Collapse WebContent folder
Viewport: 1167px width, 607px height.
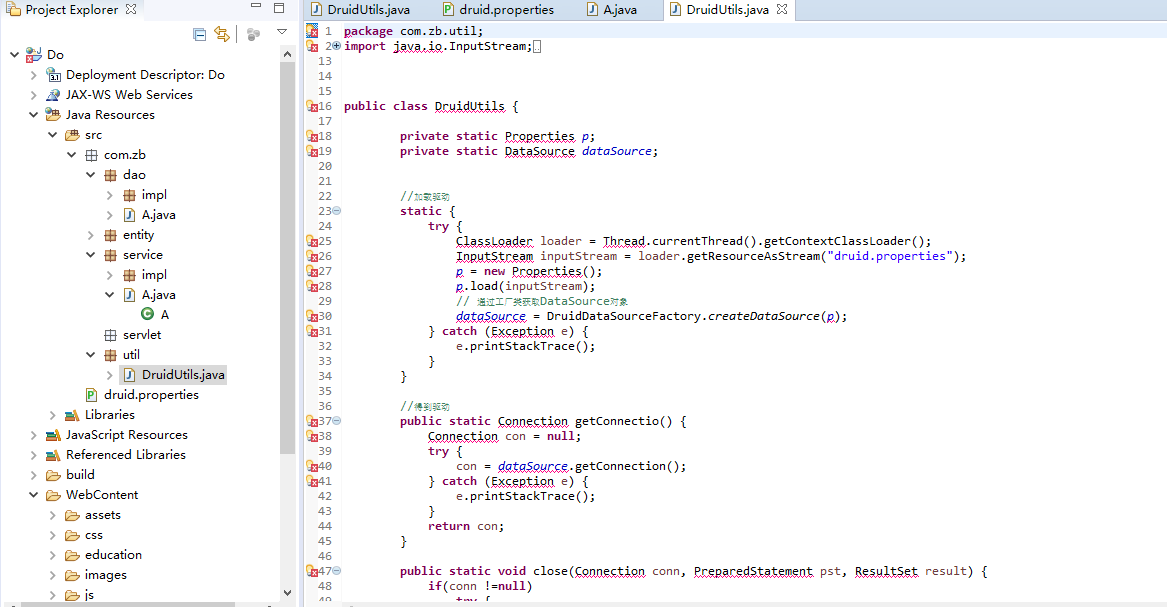click(33, 495)
